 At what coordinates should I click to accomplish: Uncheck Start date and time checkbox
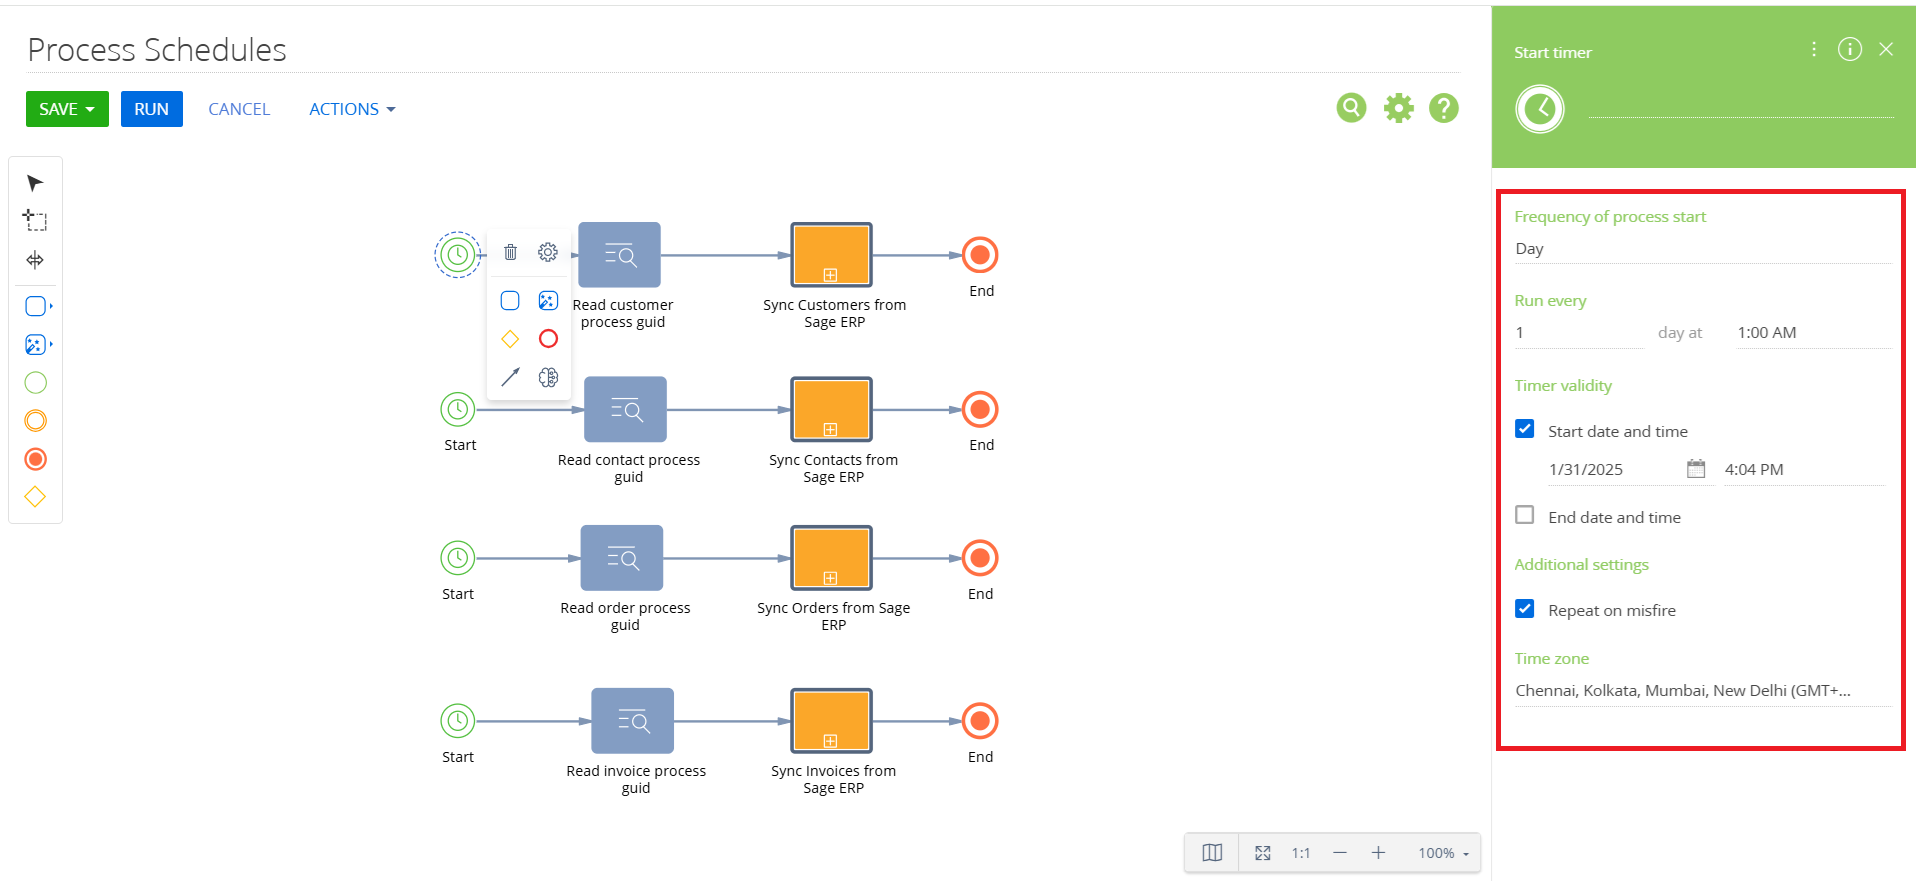click(1525, 430)
